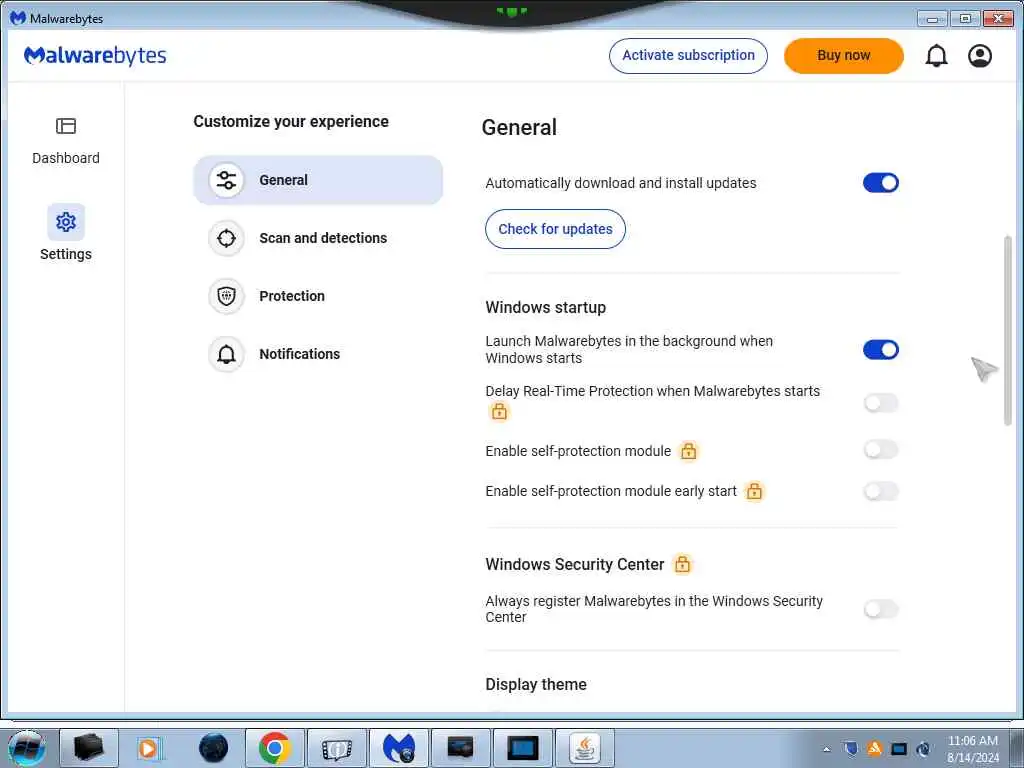Click the taskbar clock showing 11:06 AM

tap(973, 749)
